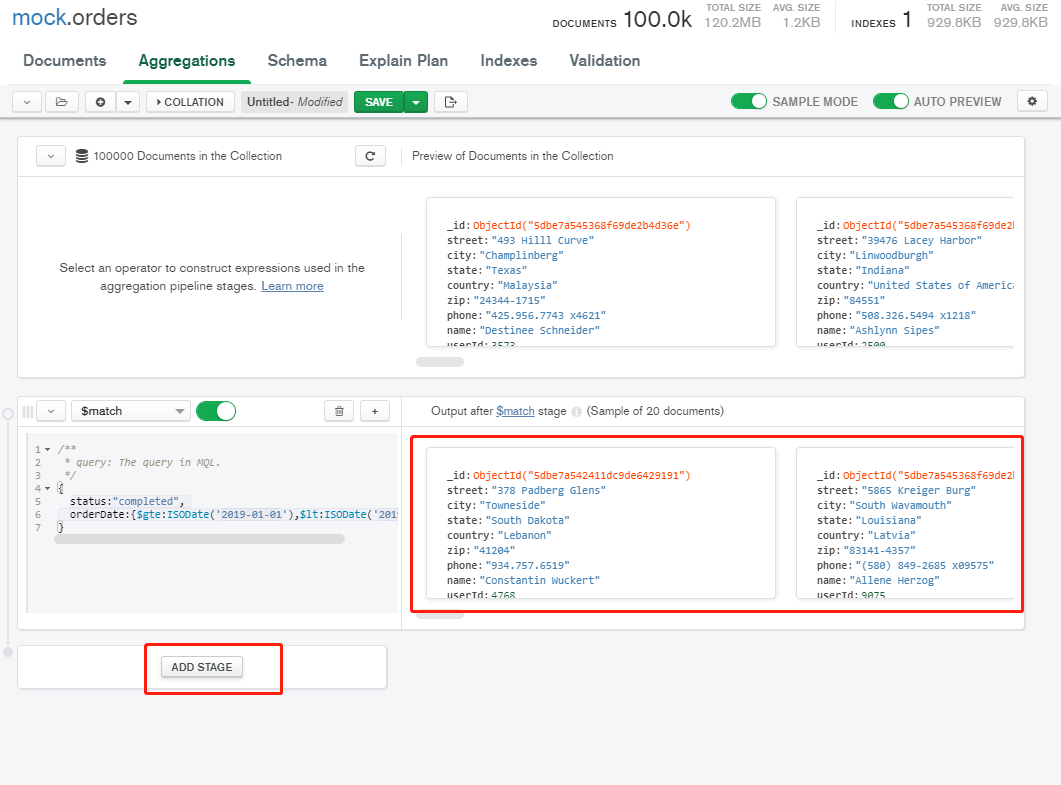Click the "39476 Lacey Harbor" street value
Image resolution: width=1061 pixels, height=785 pixels.
[x=922, y=241]
